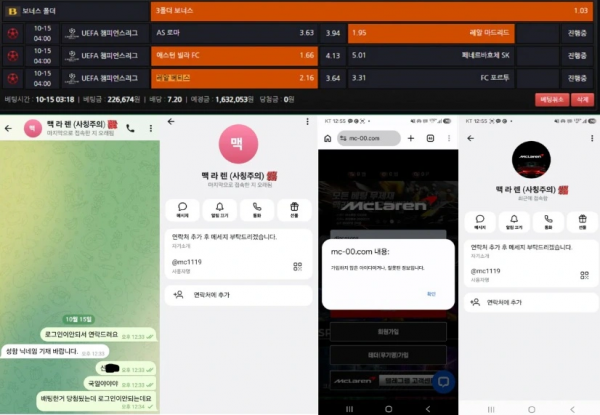The width and height of the screenshot is (600, 415).
Task: Go back from the pink-avatar profile page
Action: [171, 122]
